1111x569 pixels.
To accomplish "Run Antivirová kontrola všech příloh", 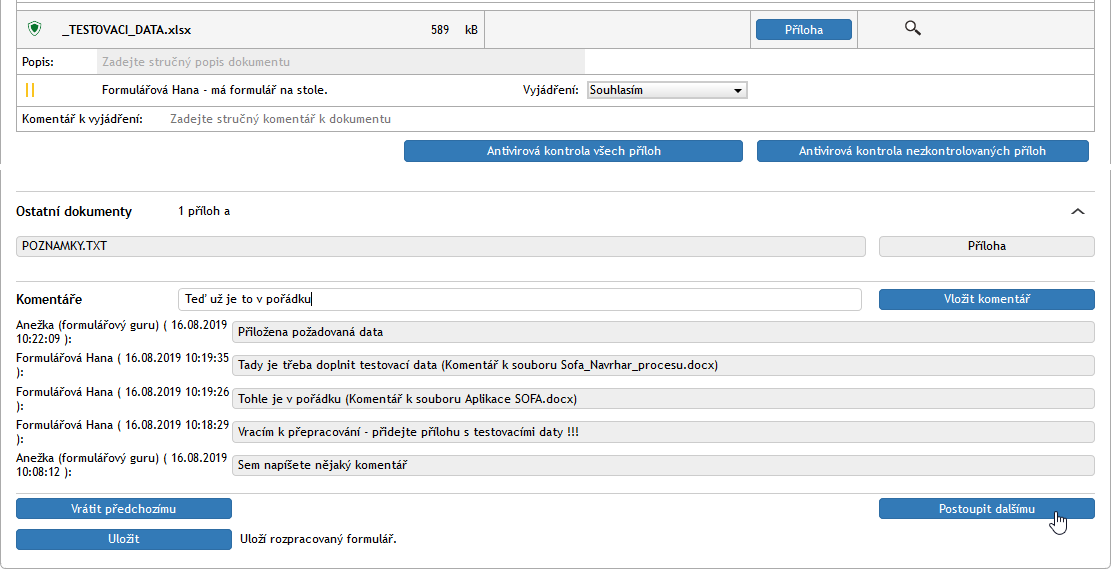I will (573, 151).
